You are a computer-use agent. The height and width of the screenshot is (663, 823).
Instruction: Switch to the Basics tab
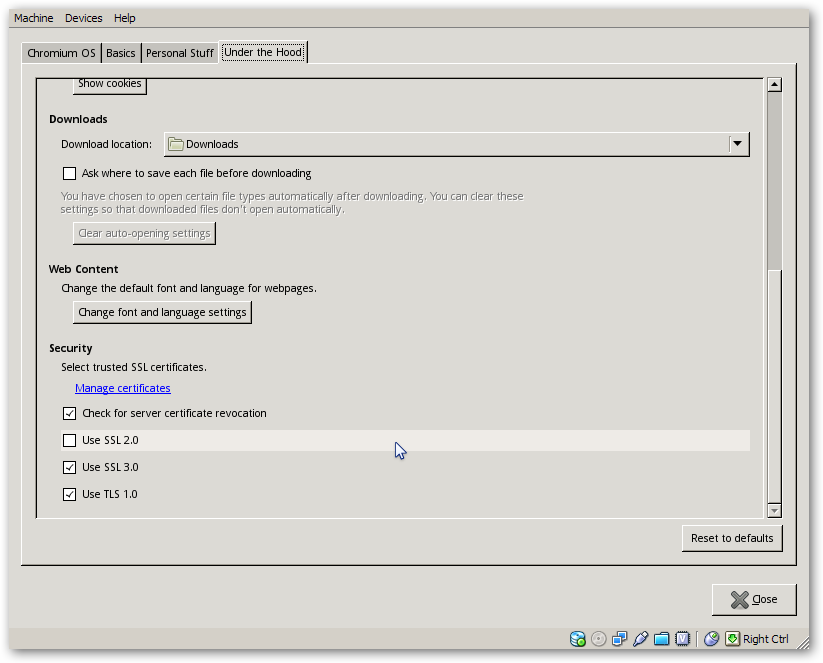(x=121, y=53)
